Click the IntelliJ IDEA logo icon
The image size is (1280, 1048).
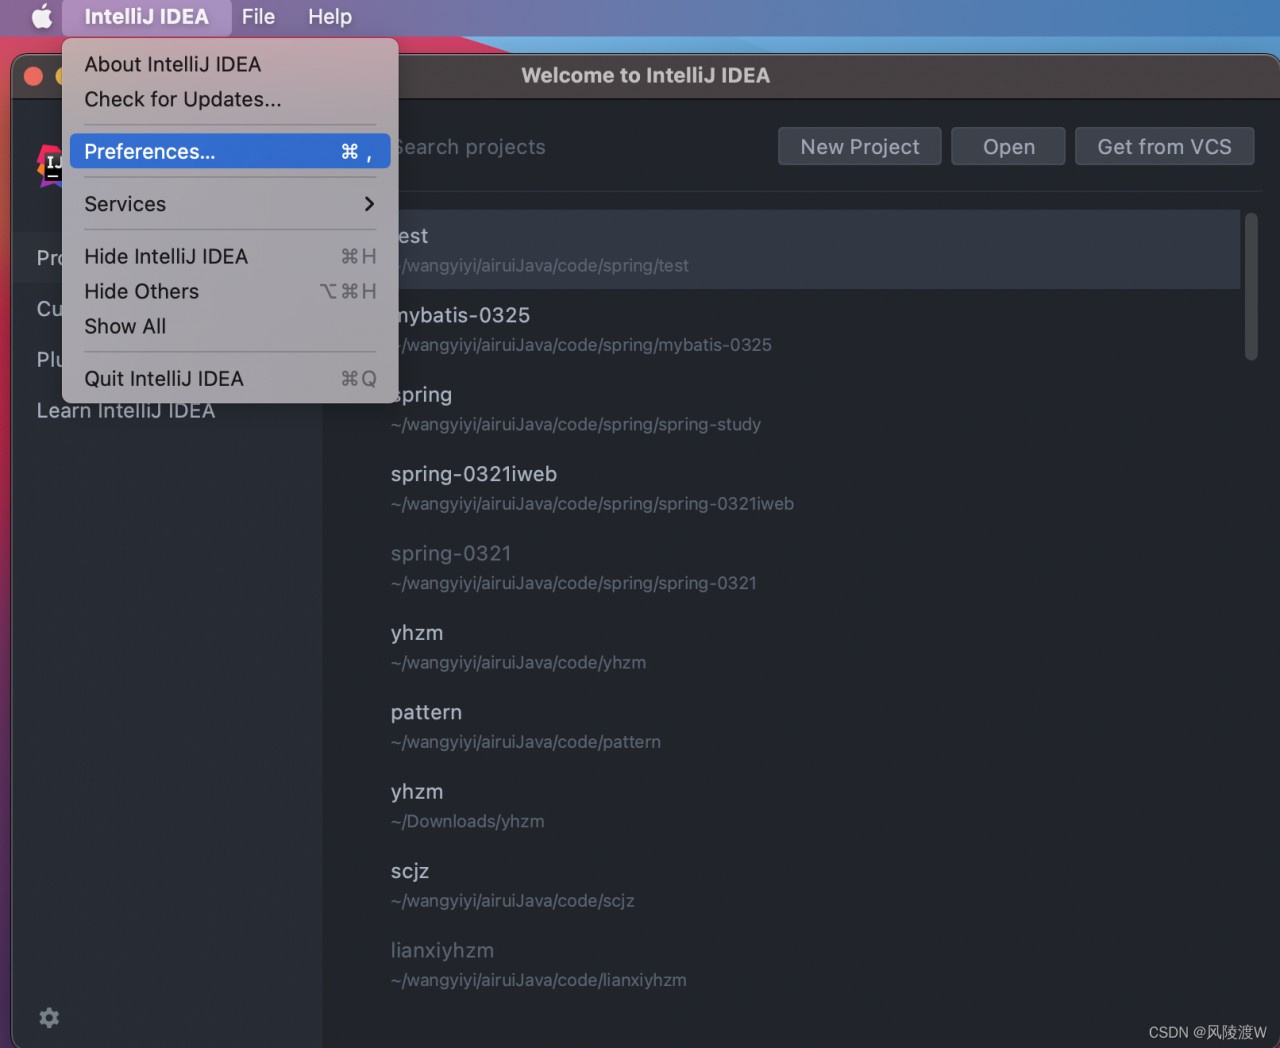(50, 166)
